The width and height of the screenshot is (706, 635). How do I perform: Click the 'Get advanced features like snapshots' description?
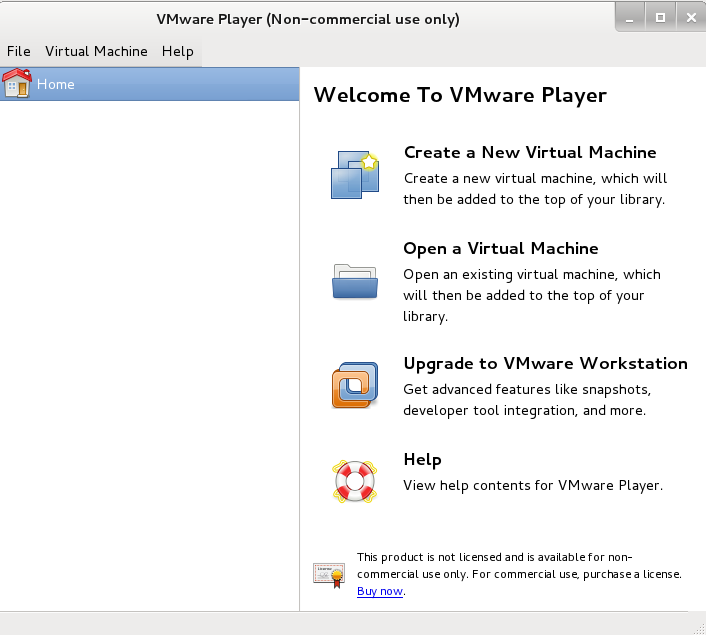tap(527, 400)
